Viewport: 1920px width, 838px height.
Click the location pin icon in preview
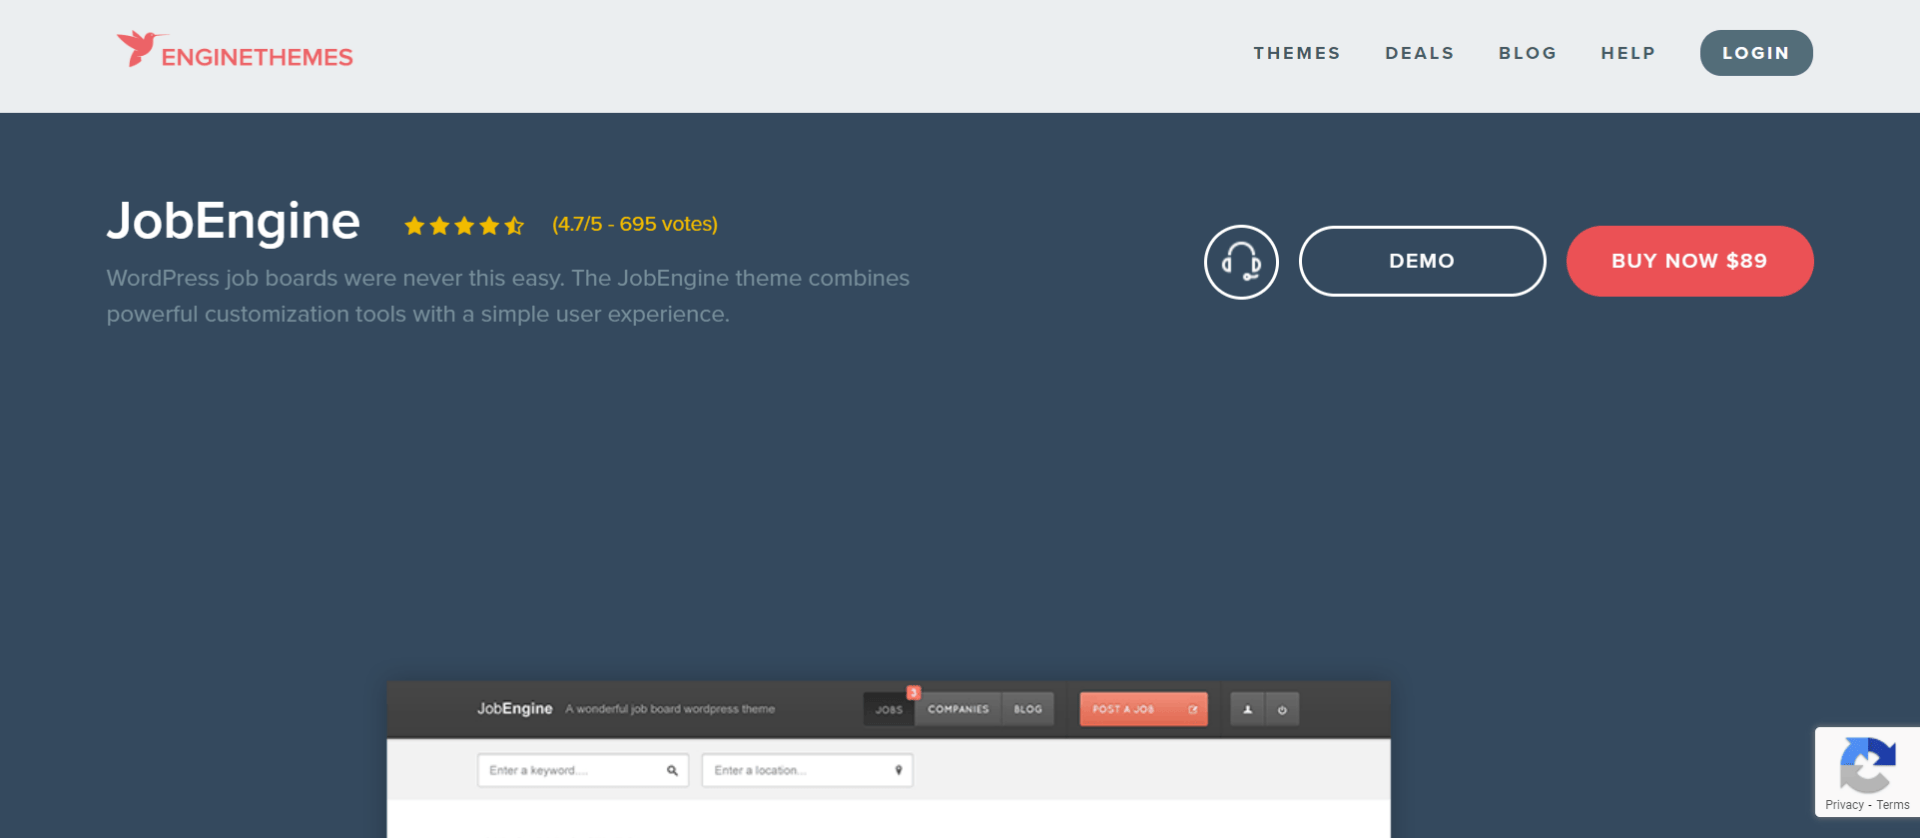(x=898, y=770)
